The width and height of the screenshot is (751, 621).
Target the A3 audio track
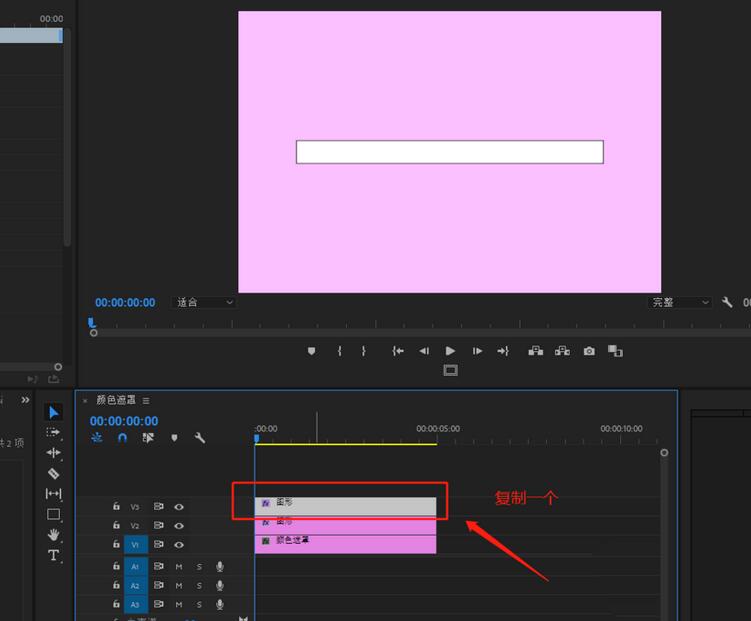pyautogui.click(x=136, y=605)
